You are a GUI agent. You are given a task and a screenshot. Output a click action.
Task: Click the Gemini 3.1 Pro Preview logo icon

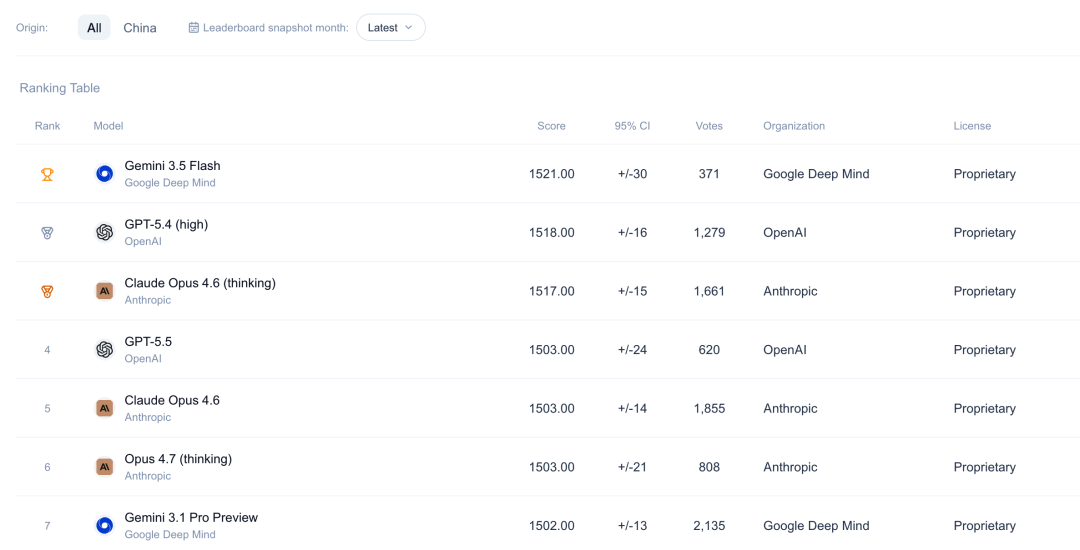(x=104, y=525)
